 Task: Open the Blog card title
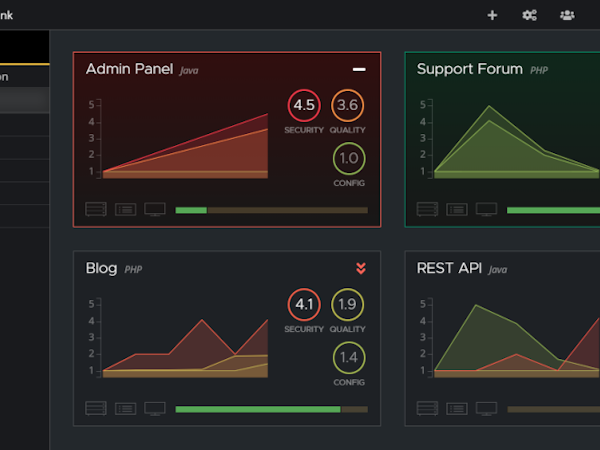[x=101, y=268]
